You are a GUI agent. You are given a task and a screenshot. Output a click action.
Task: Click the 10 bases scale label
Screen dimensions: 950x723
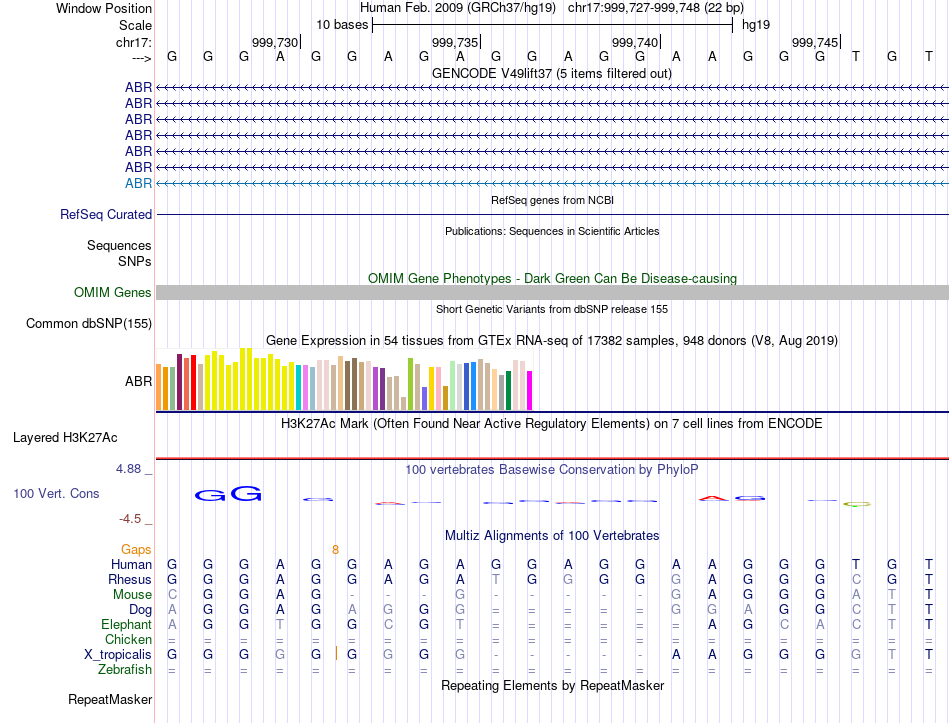click(x=342, y=25)
